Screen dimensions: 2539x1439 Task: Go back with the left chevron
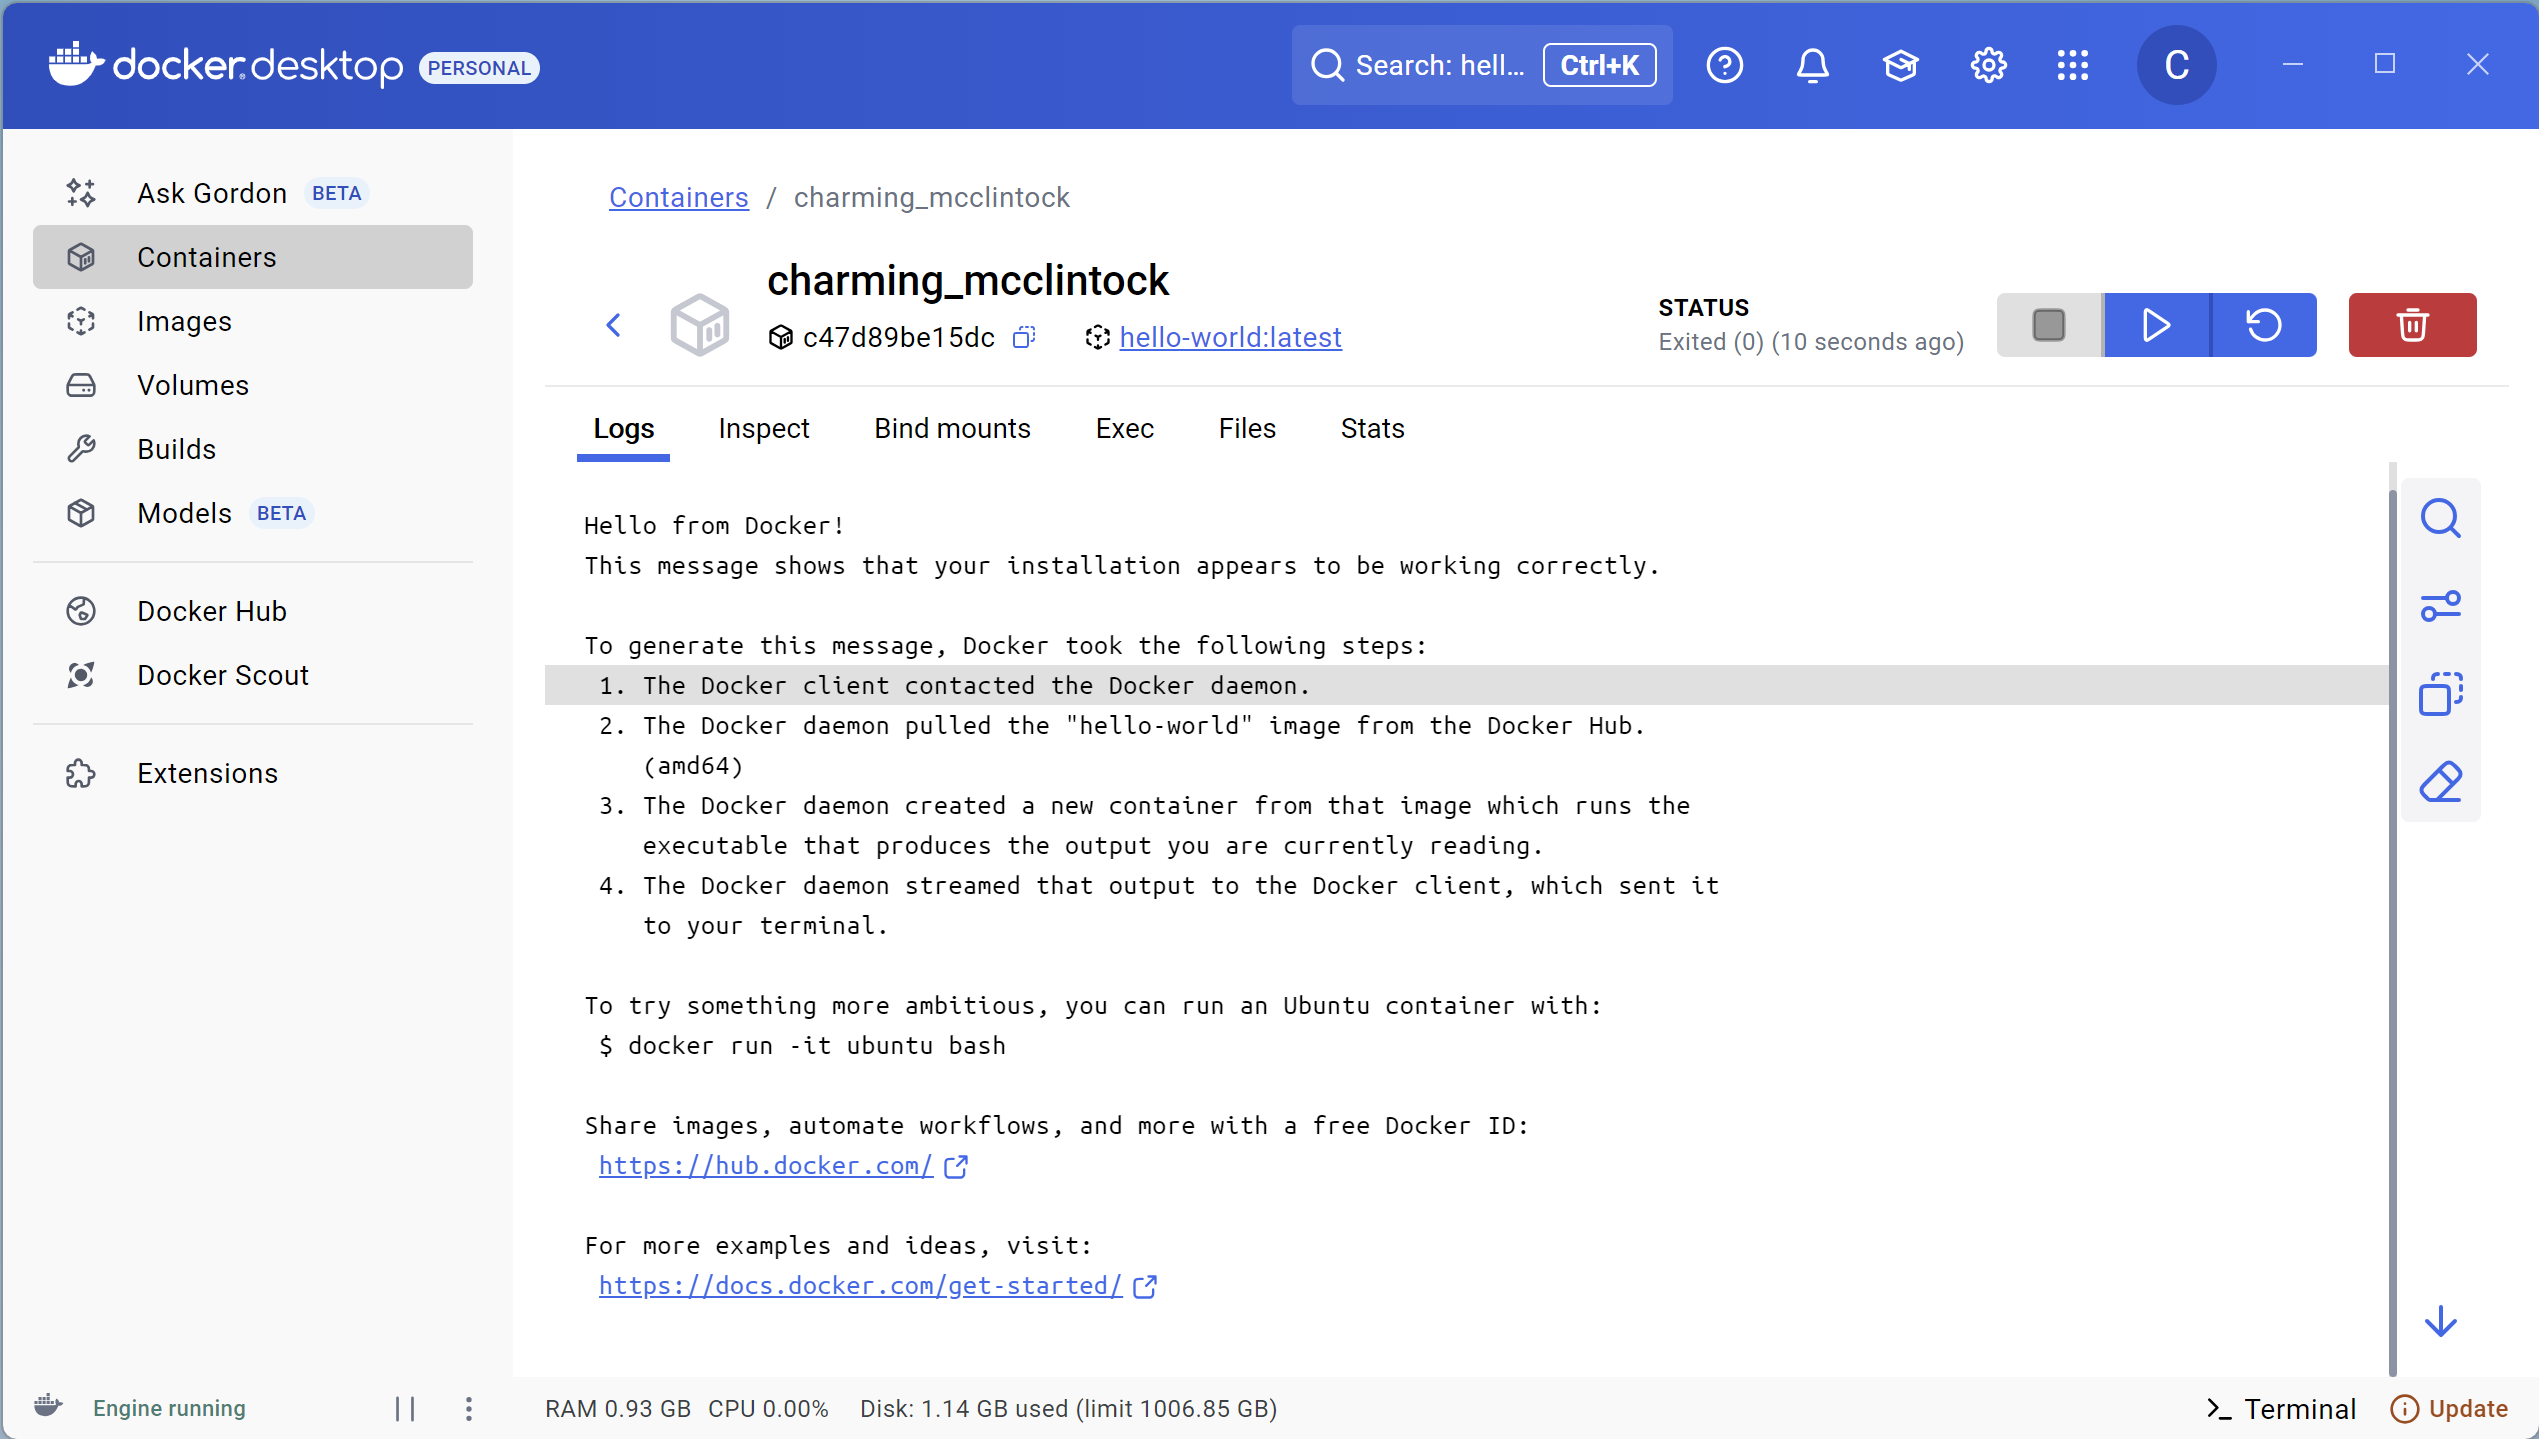[x=614, y=325]
